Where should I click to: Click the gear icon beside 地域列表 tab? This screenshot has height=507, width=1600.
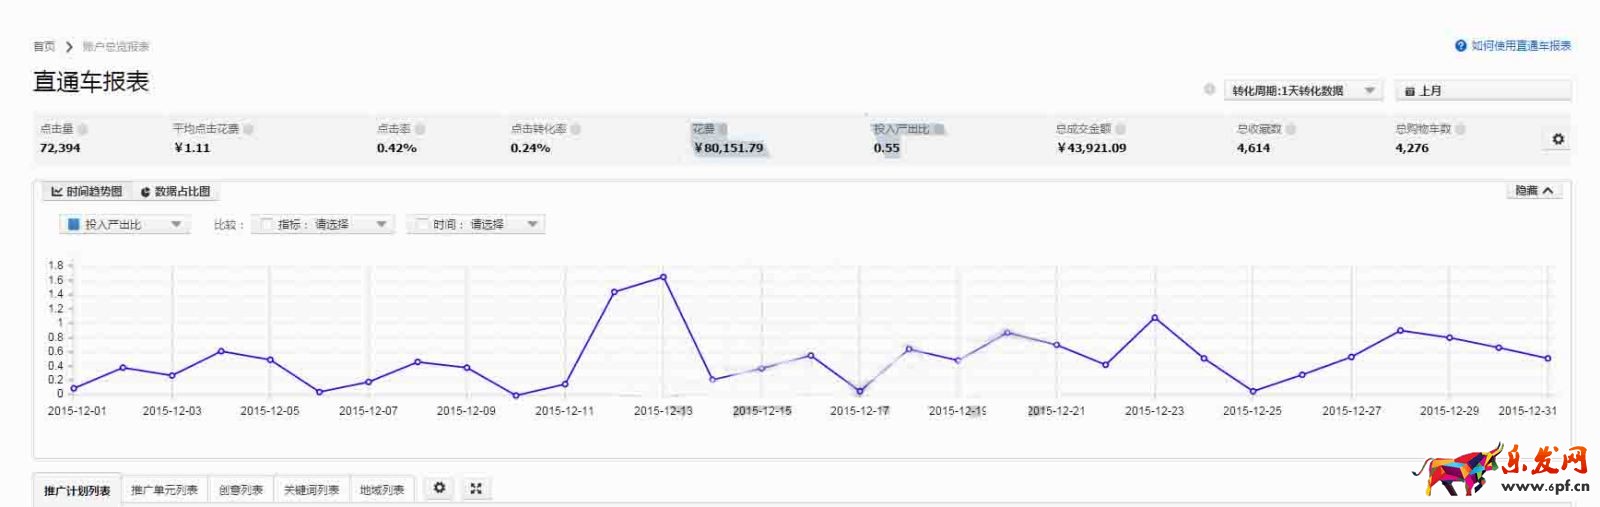click(x=439, y=488)
